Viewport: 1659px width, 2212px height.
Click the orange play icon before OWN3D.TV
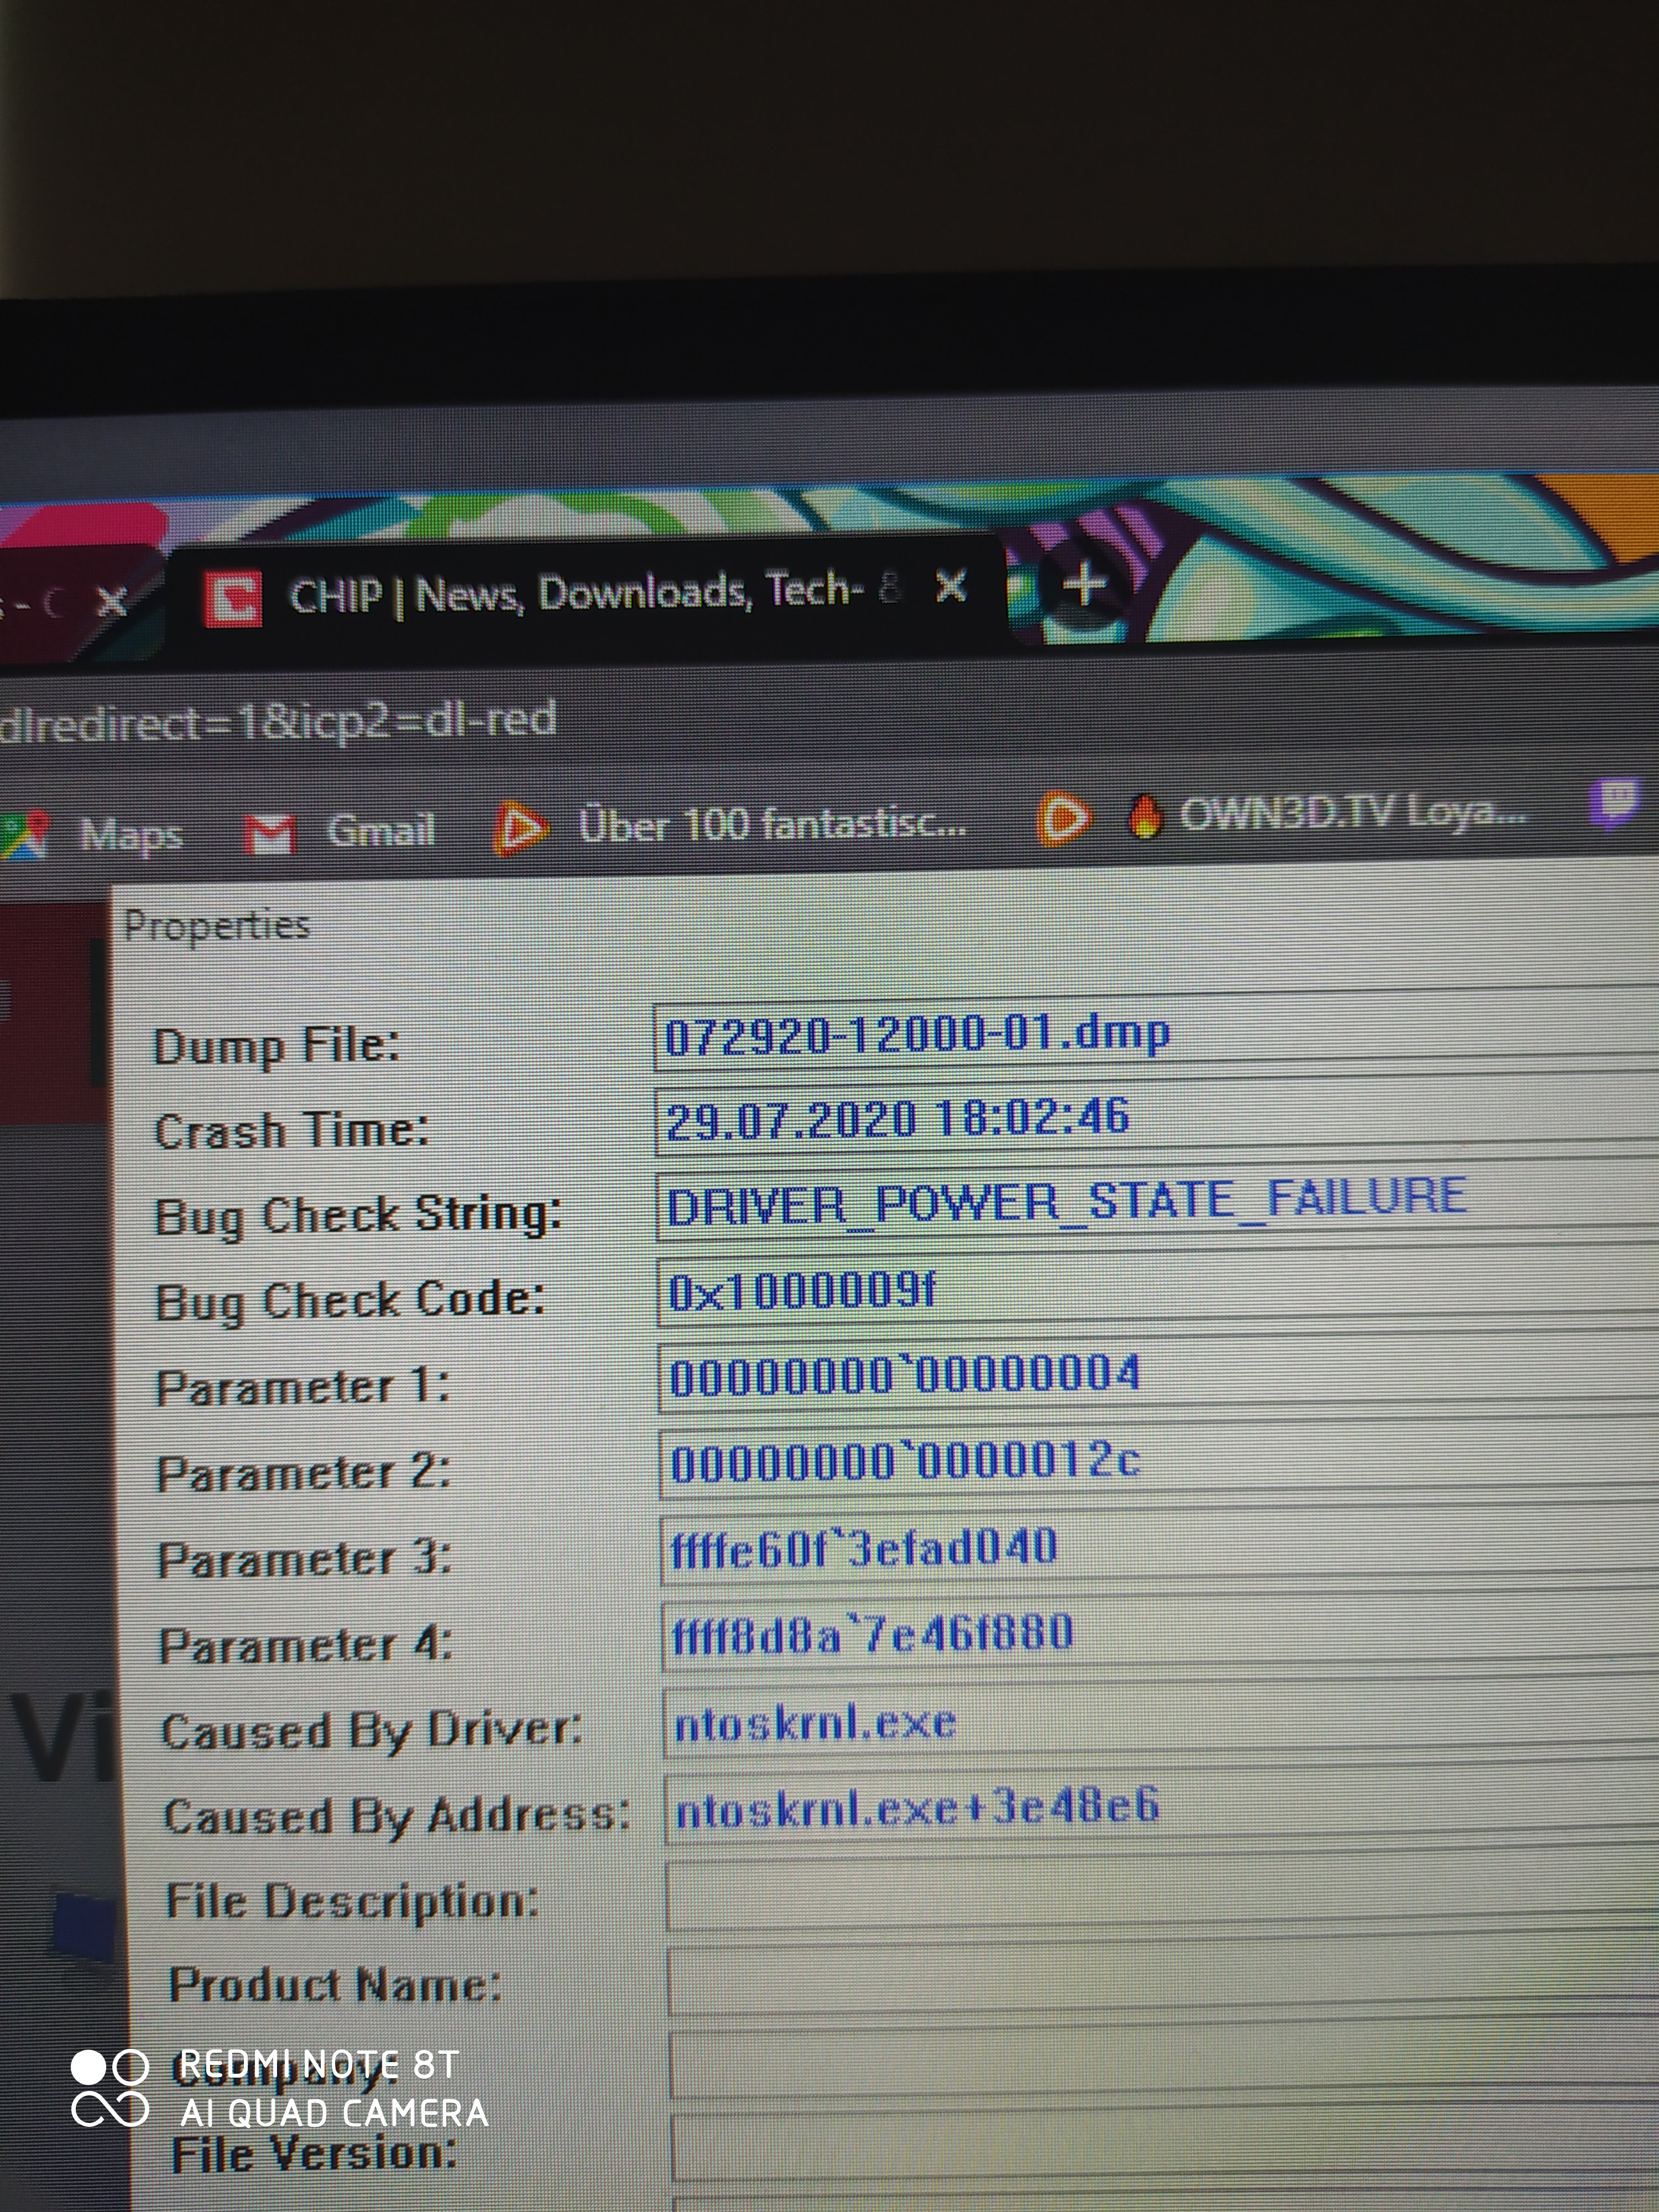coord(1063,818)
